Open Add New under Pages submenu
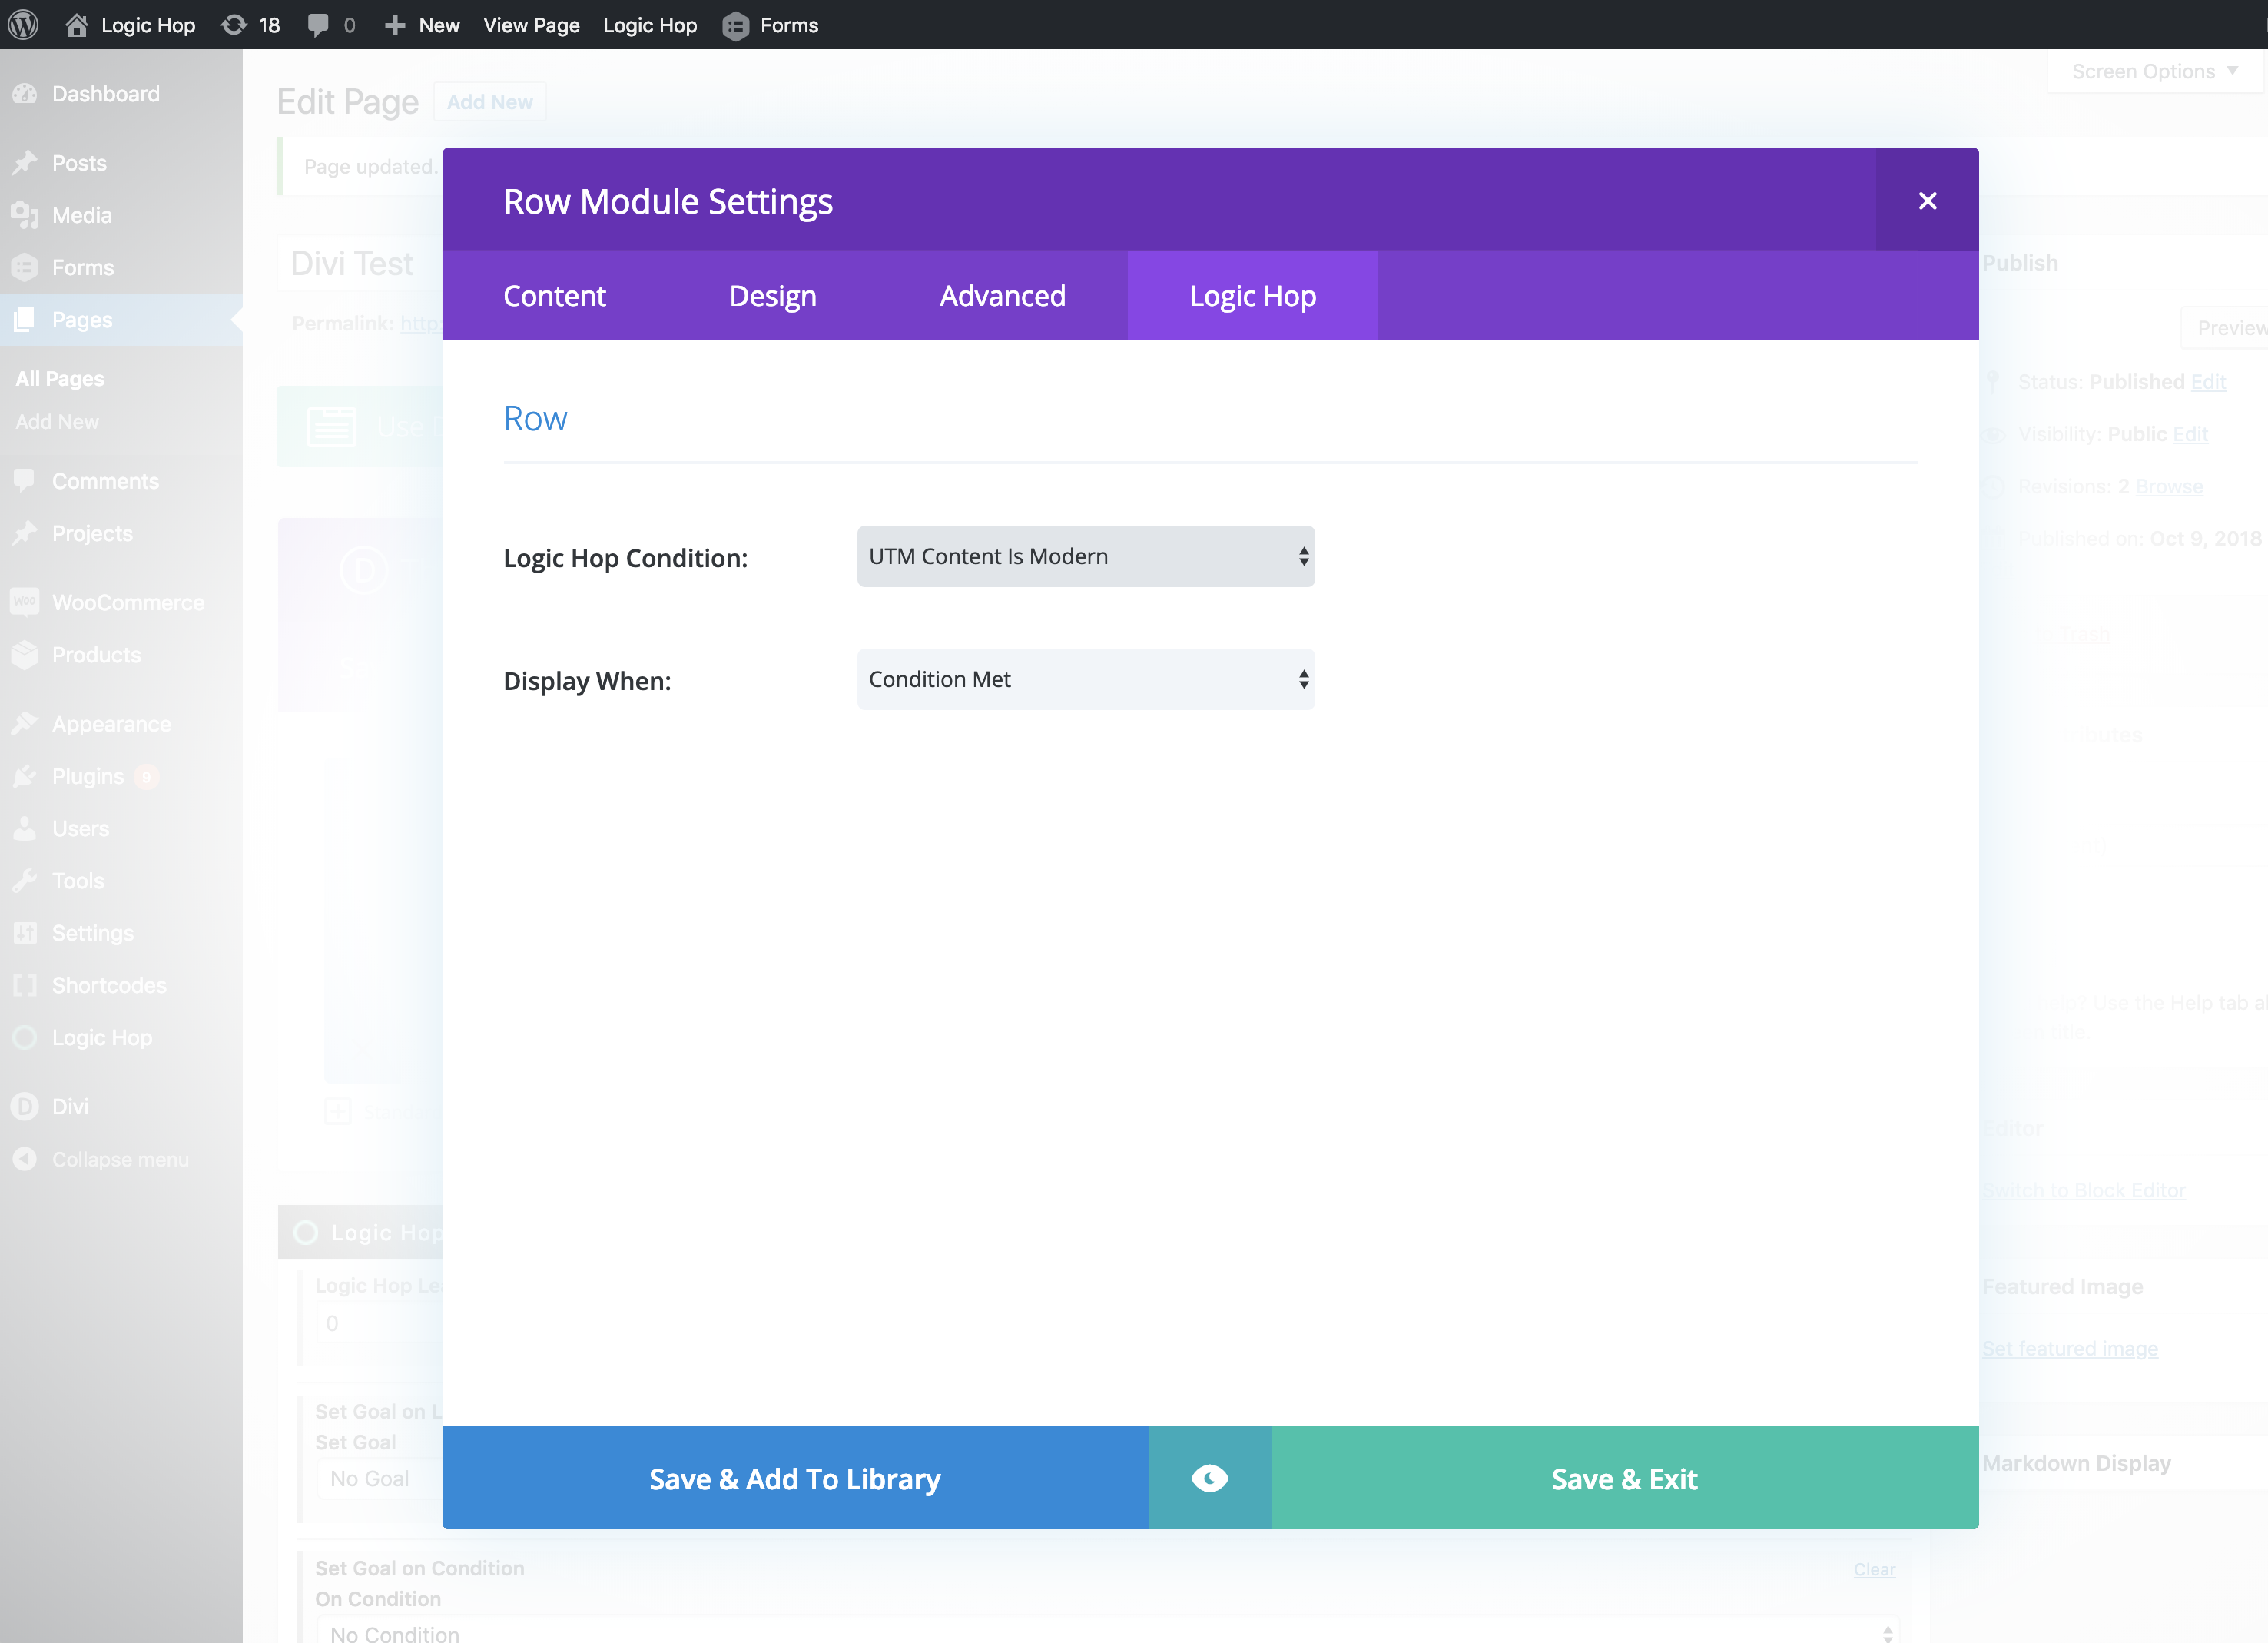The width and height of the screenshot is (2268, 1643). [57, 422]
